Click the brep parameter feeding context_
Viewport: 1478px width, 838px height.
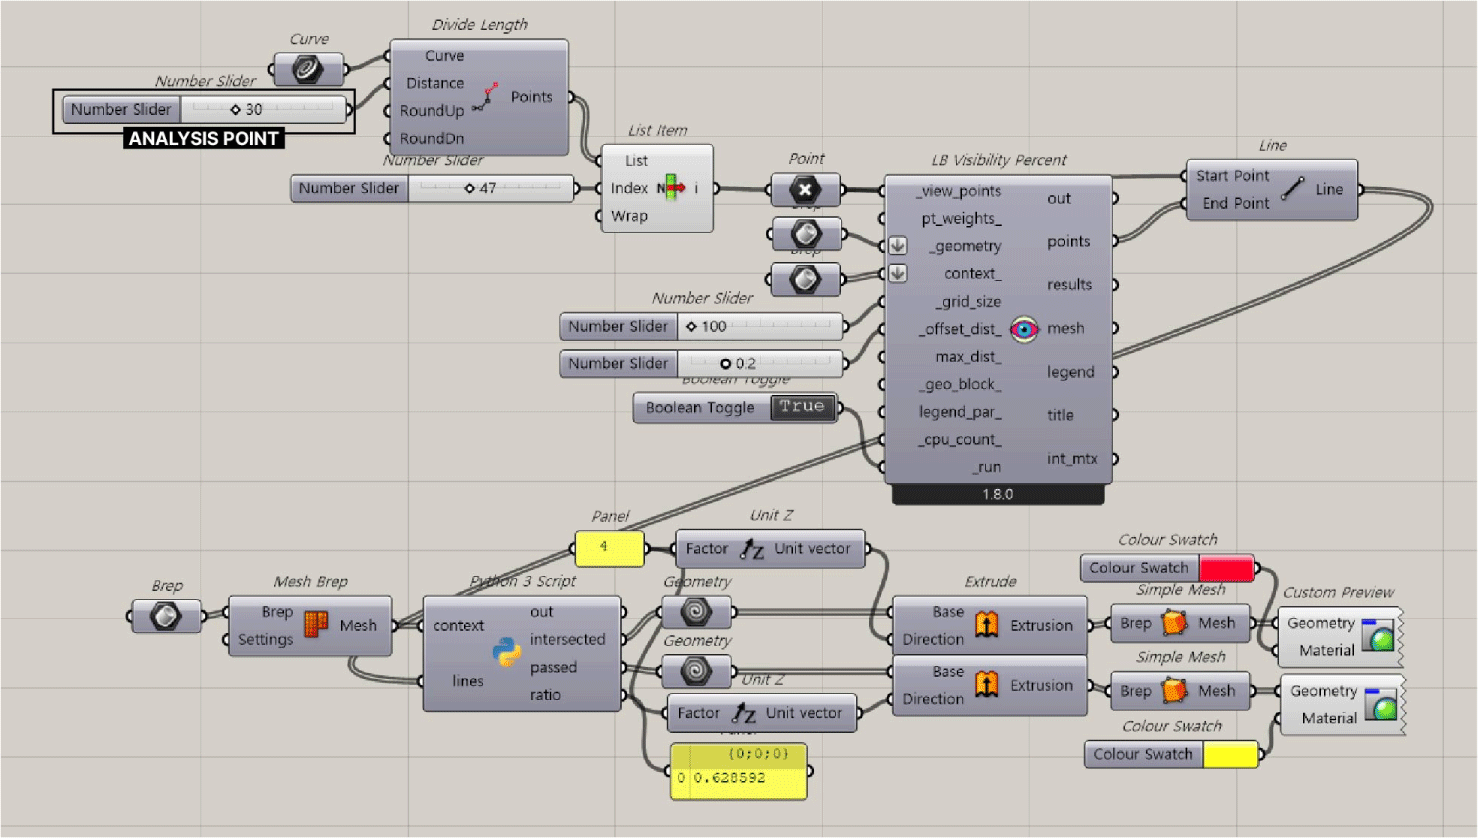805,279
